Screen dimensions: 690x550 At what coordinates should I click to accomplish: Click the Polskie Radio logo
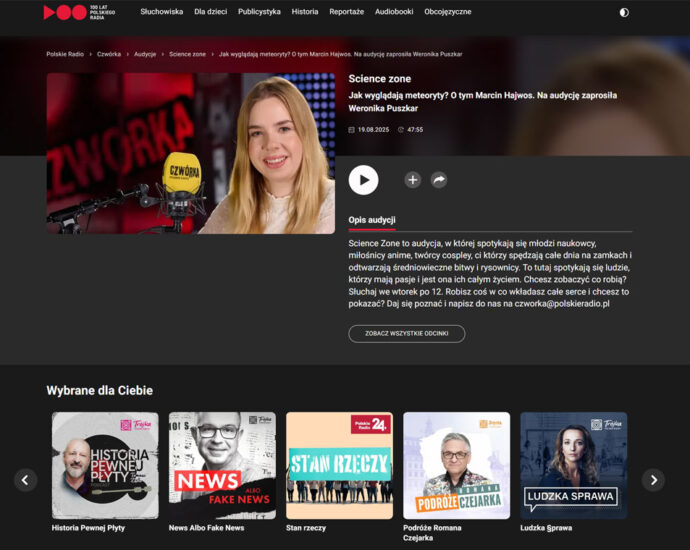point(79,12)
